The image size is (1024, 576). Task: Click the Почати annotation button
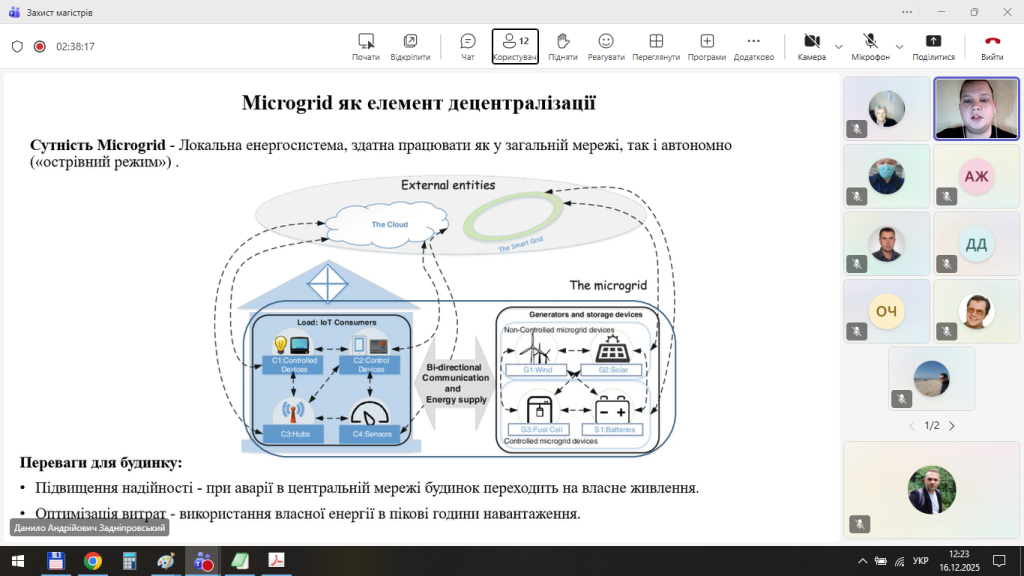pyautogui.click(x=366, y=46)
